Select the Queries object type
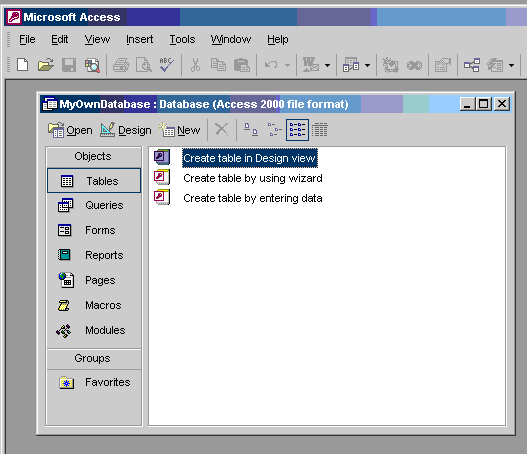This screenshot has height=454, width=527. coord(94,205)
